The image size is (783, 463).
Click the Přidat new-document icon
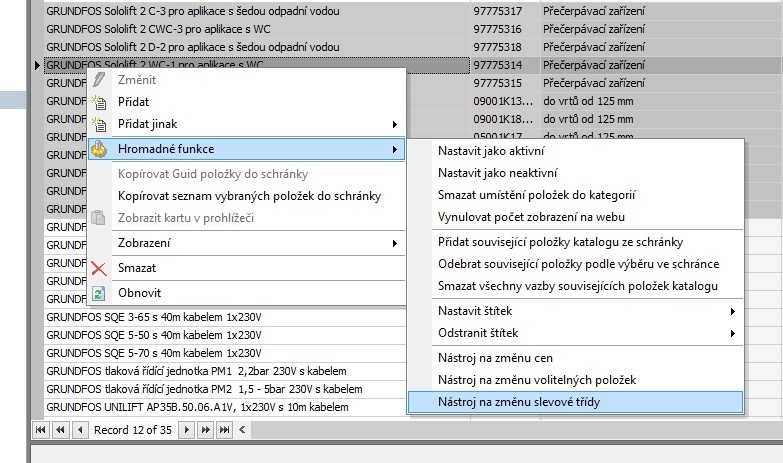[x=99, y=102]
